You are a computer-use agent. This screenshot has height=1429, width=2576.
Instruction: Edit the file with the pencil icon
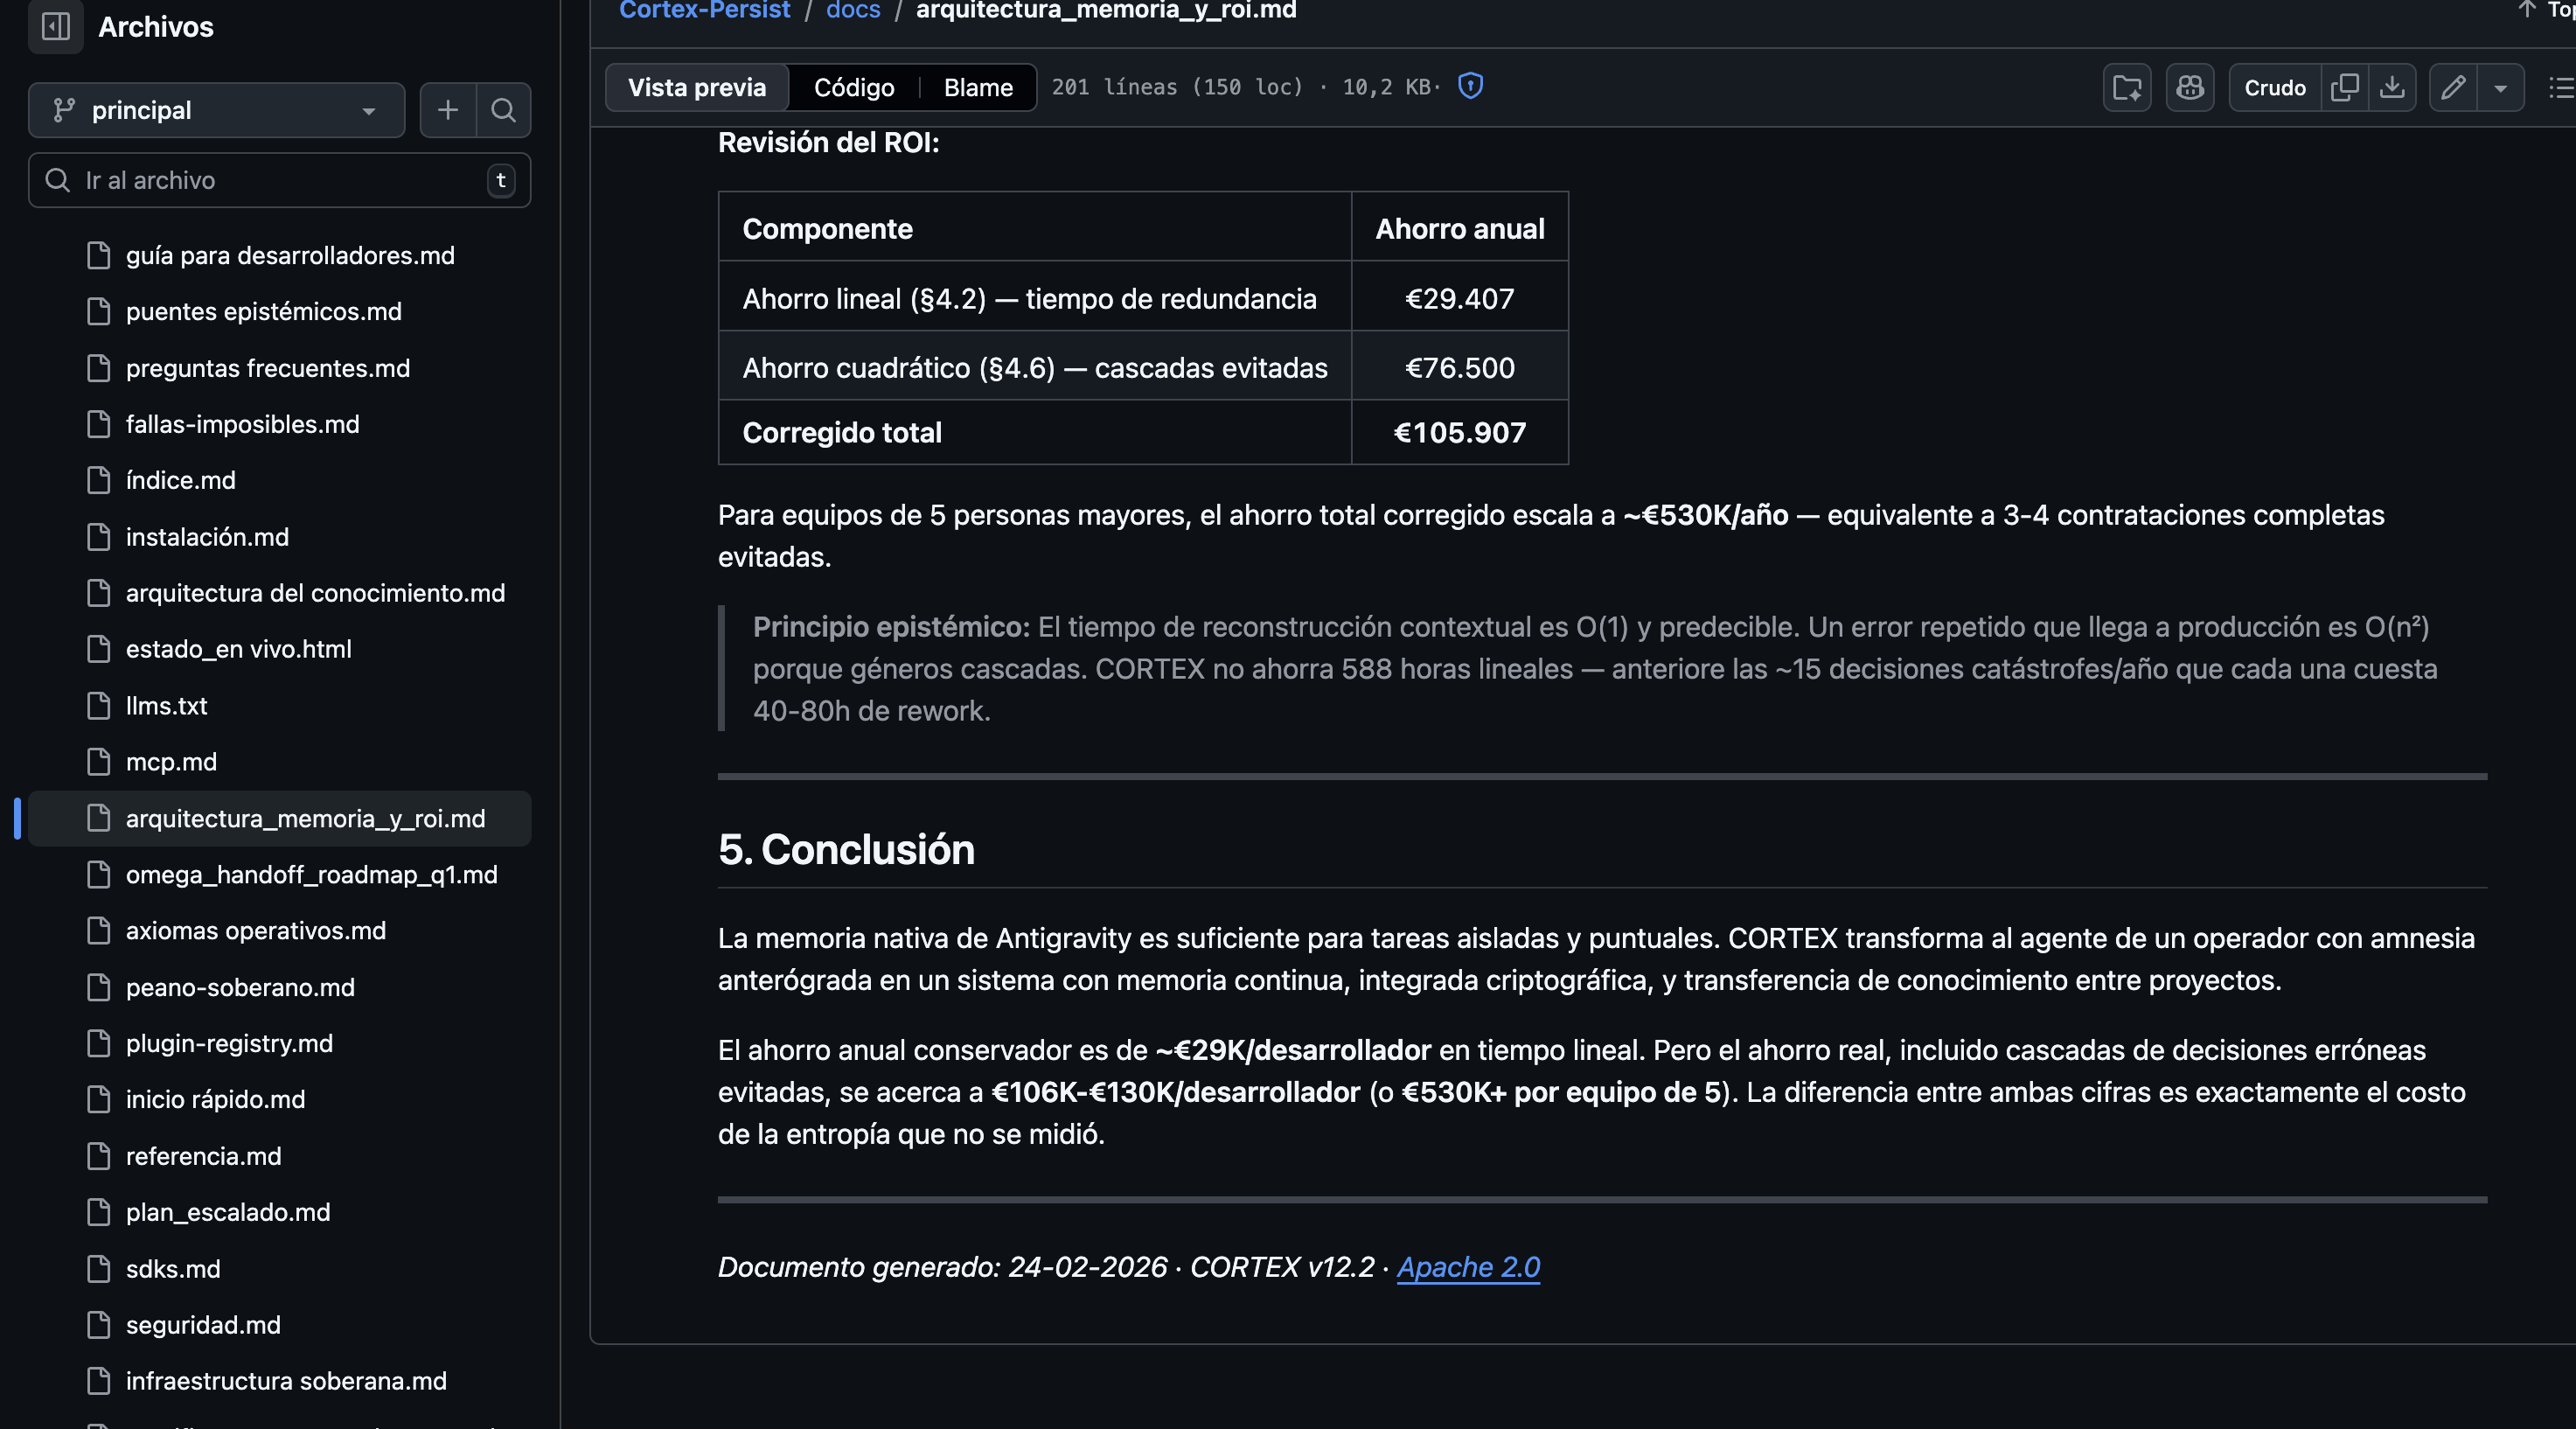(2453, 88)
